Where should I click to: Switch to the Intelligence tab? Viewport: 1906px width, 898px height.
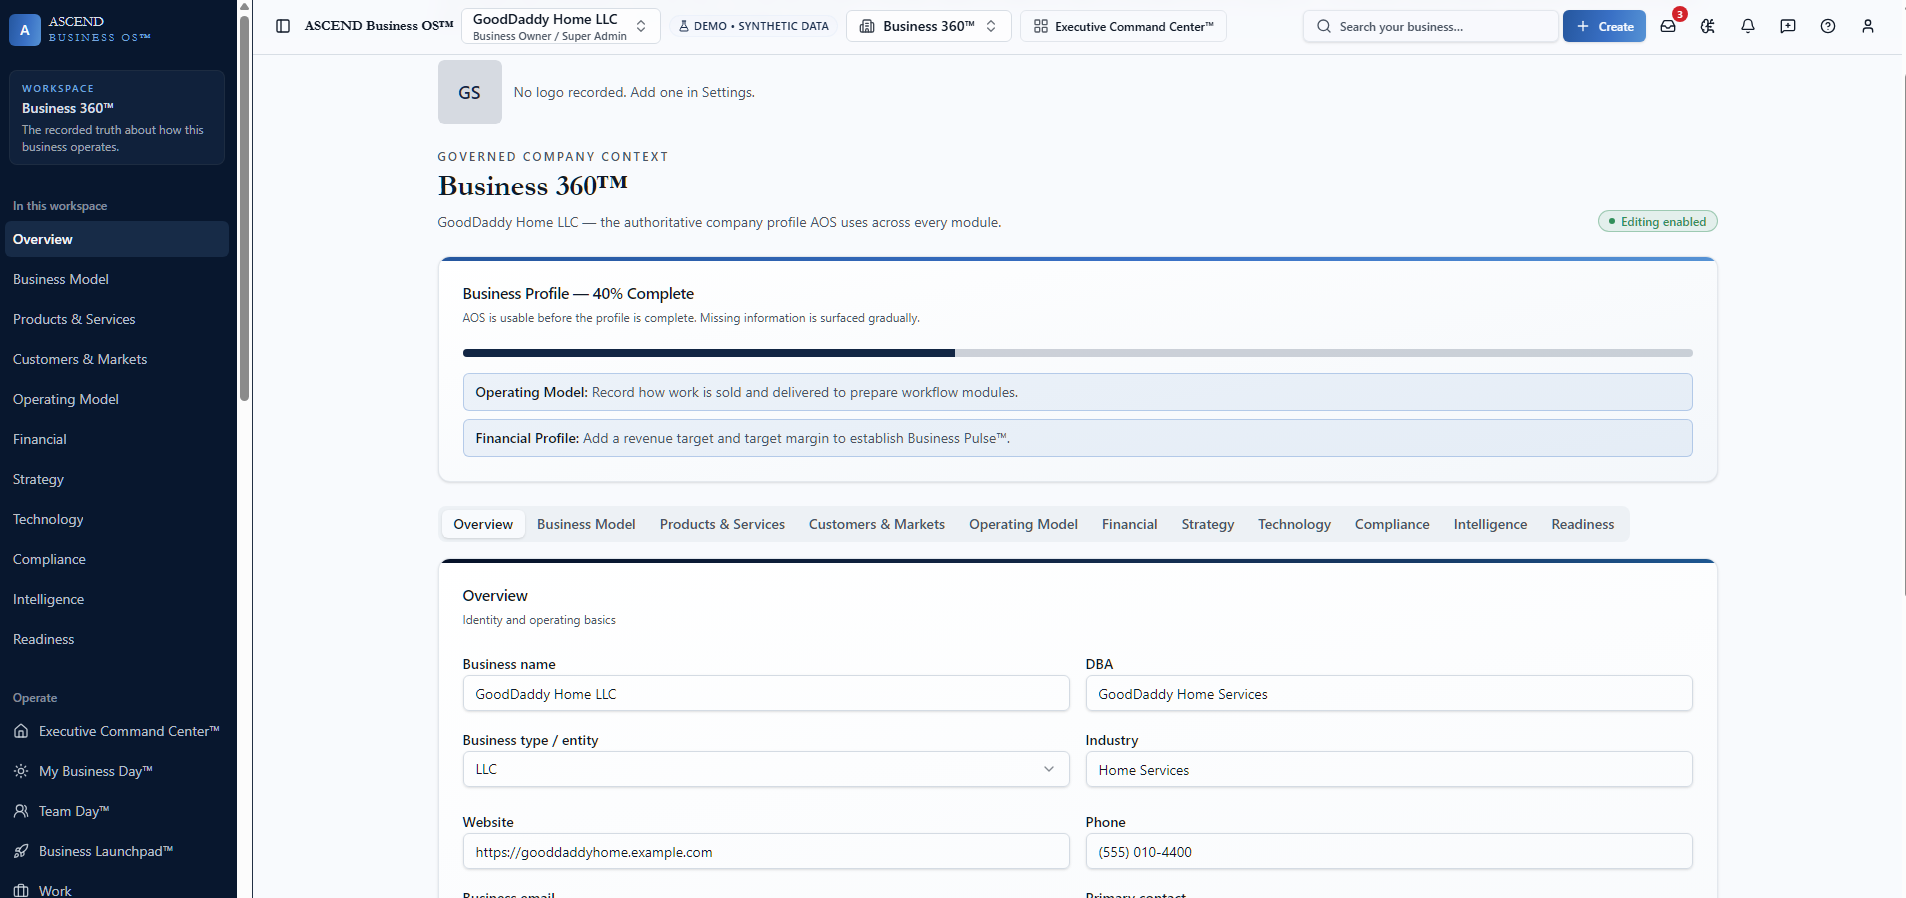click(x=1490, y=524)
